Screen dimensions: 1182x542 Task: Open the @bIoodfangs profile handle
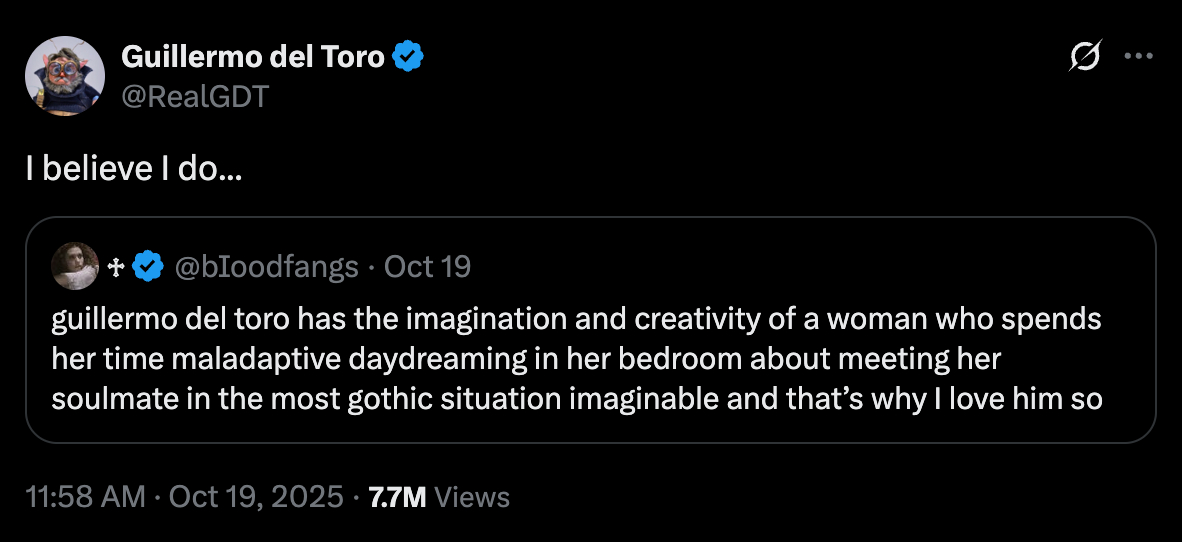[x=267, y=267]
